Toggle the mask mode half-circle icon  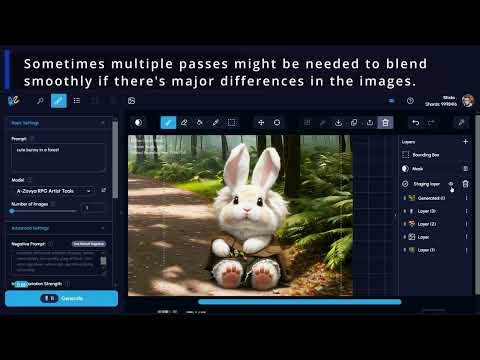pos(138,123)
